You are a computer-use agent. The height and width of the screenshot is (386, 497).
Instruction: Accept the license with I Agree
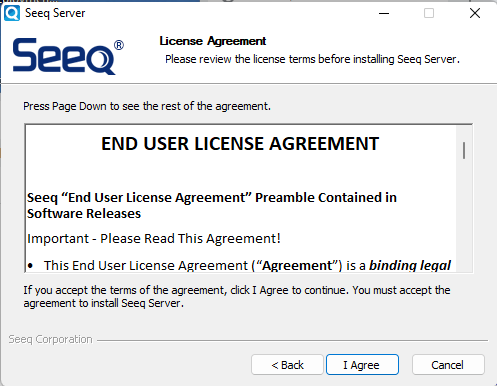(362, 365)
